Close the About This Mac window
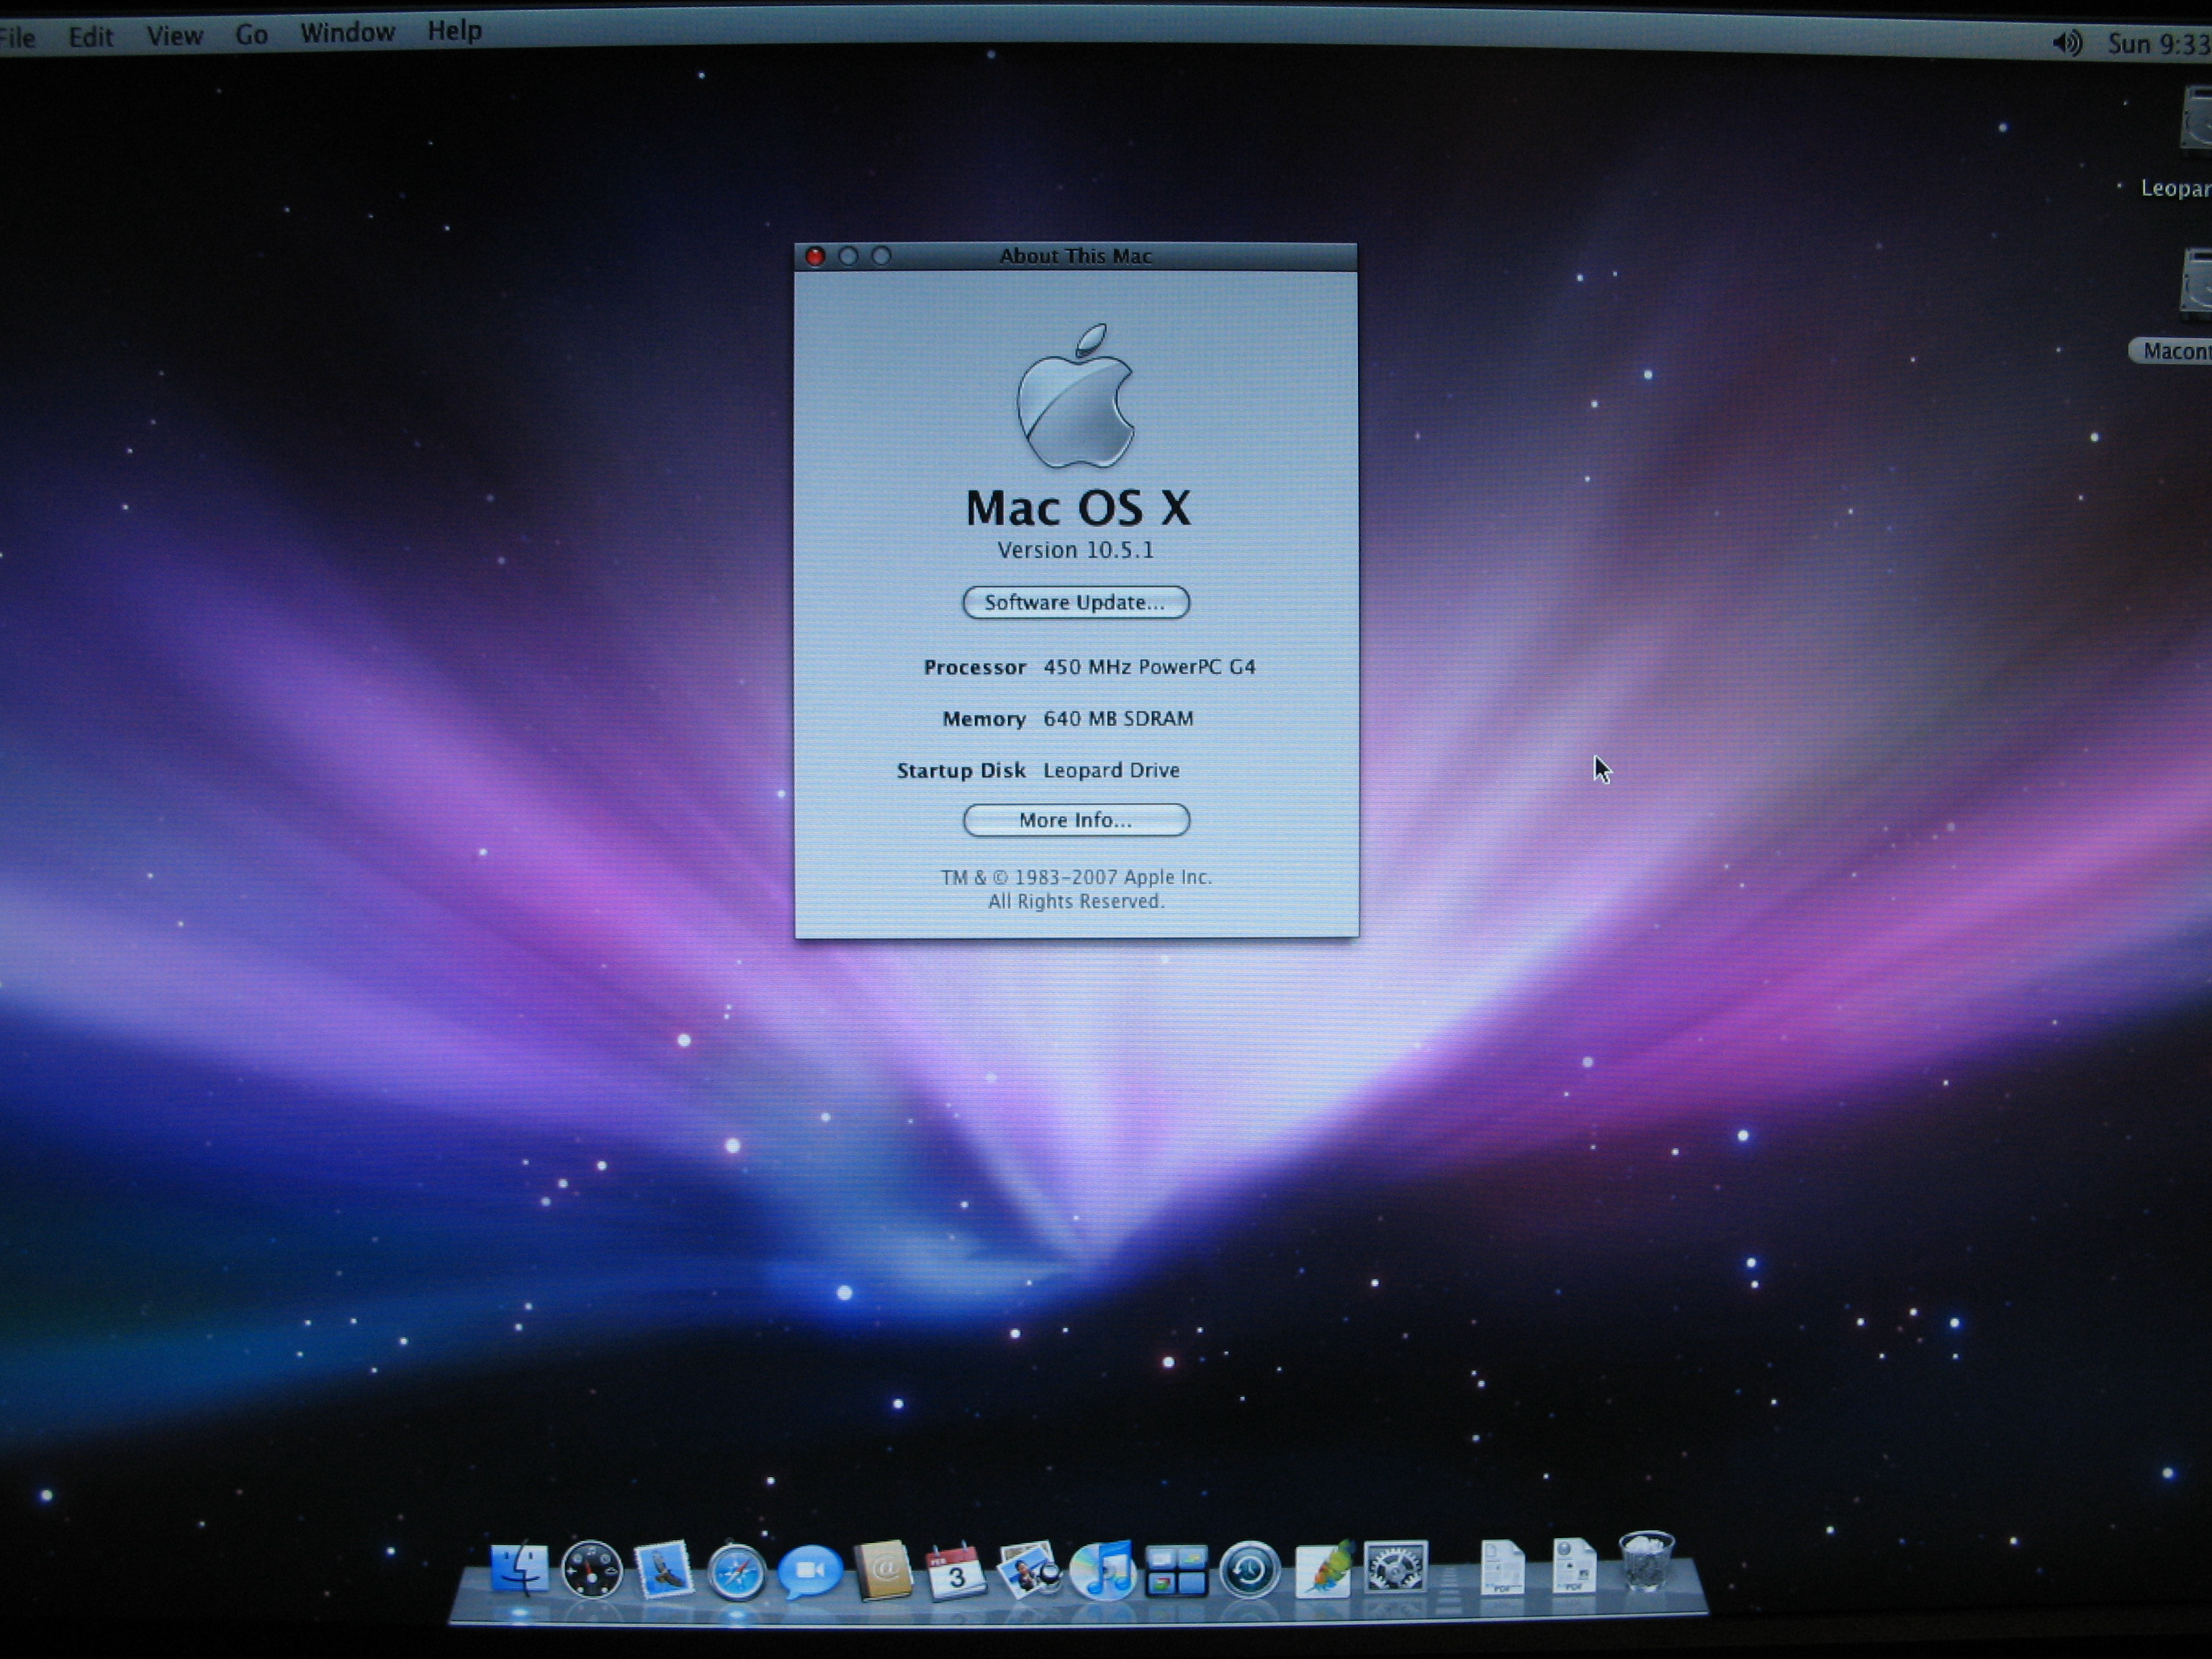 [x=815, y=257]
